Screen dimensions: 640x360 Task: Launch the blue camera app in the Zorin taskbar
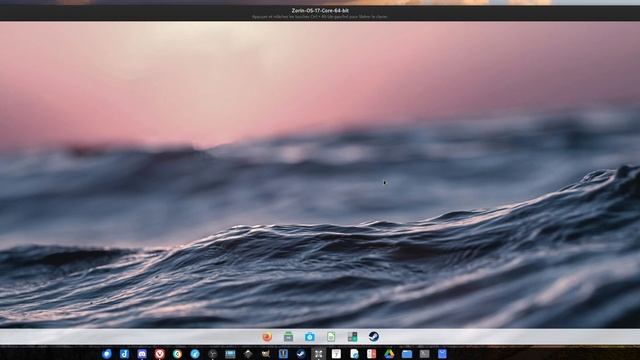coord(310,337)
